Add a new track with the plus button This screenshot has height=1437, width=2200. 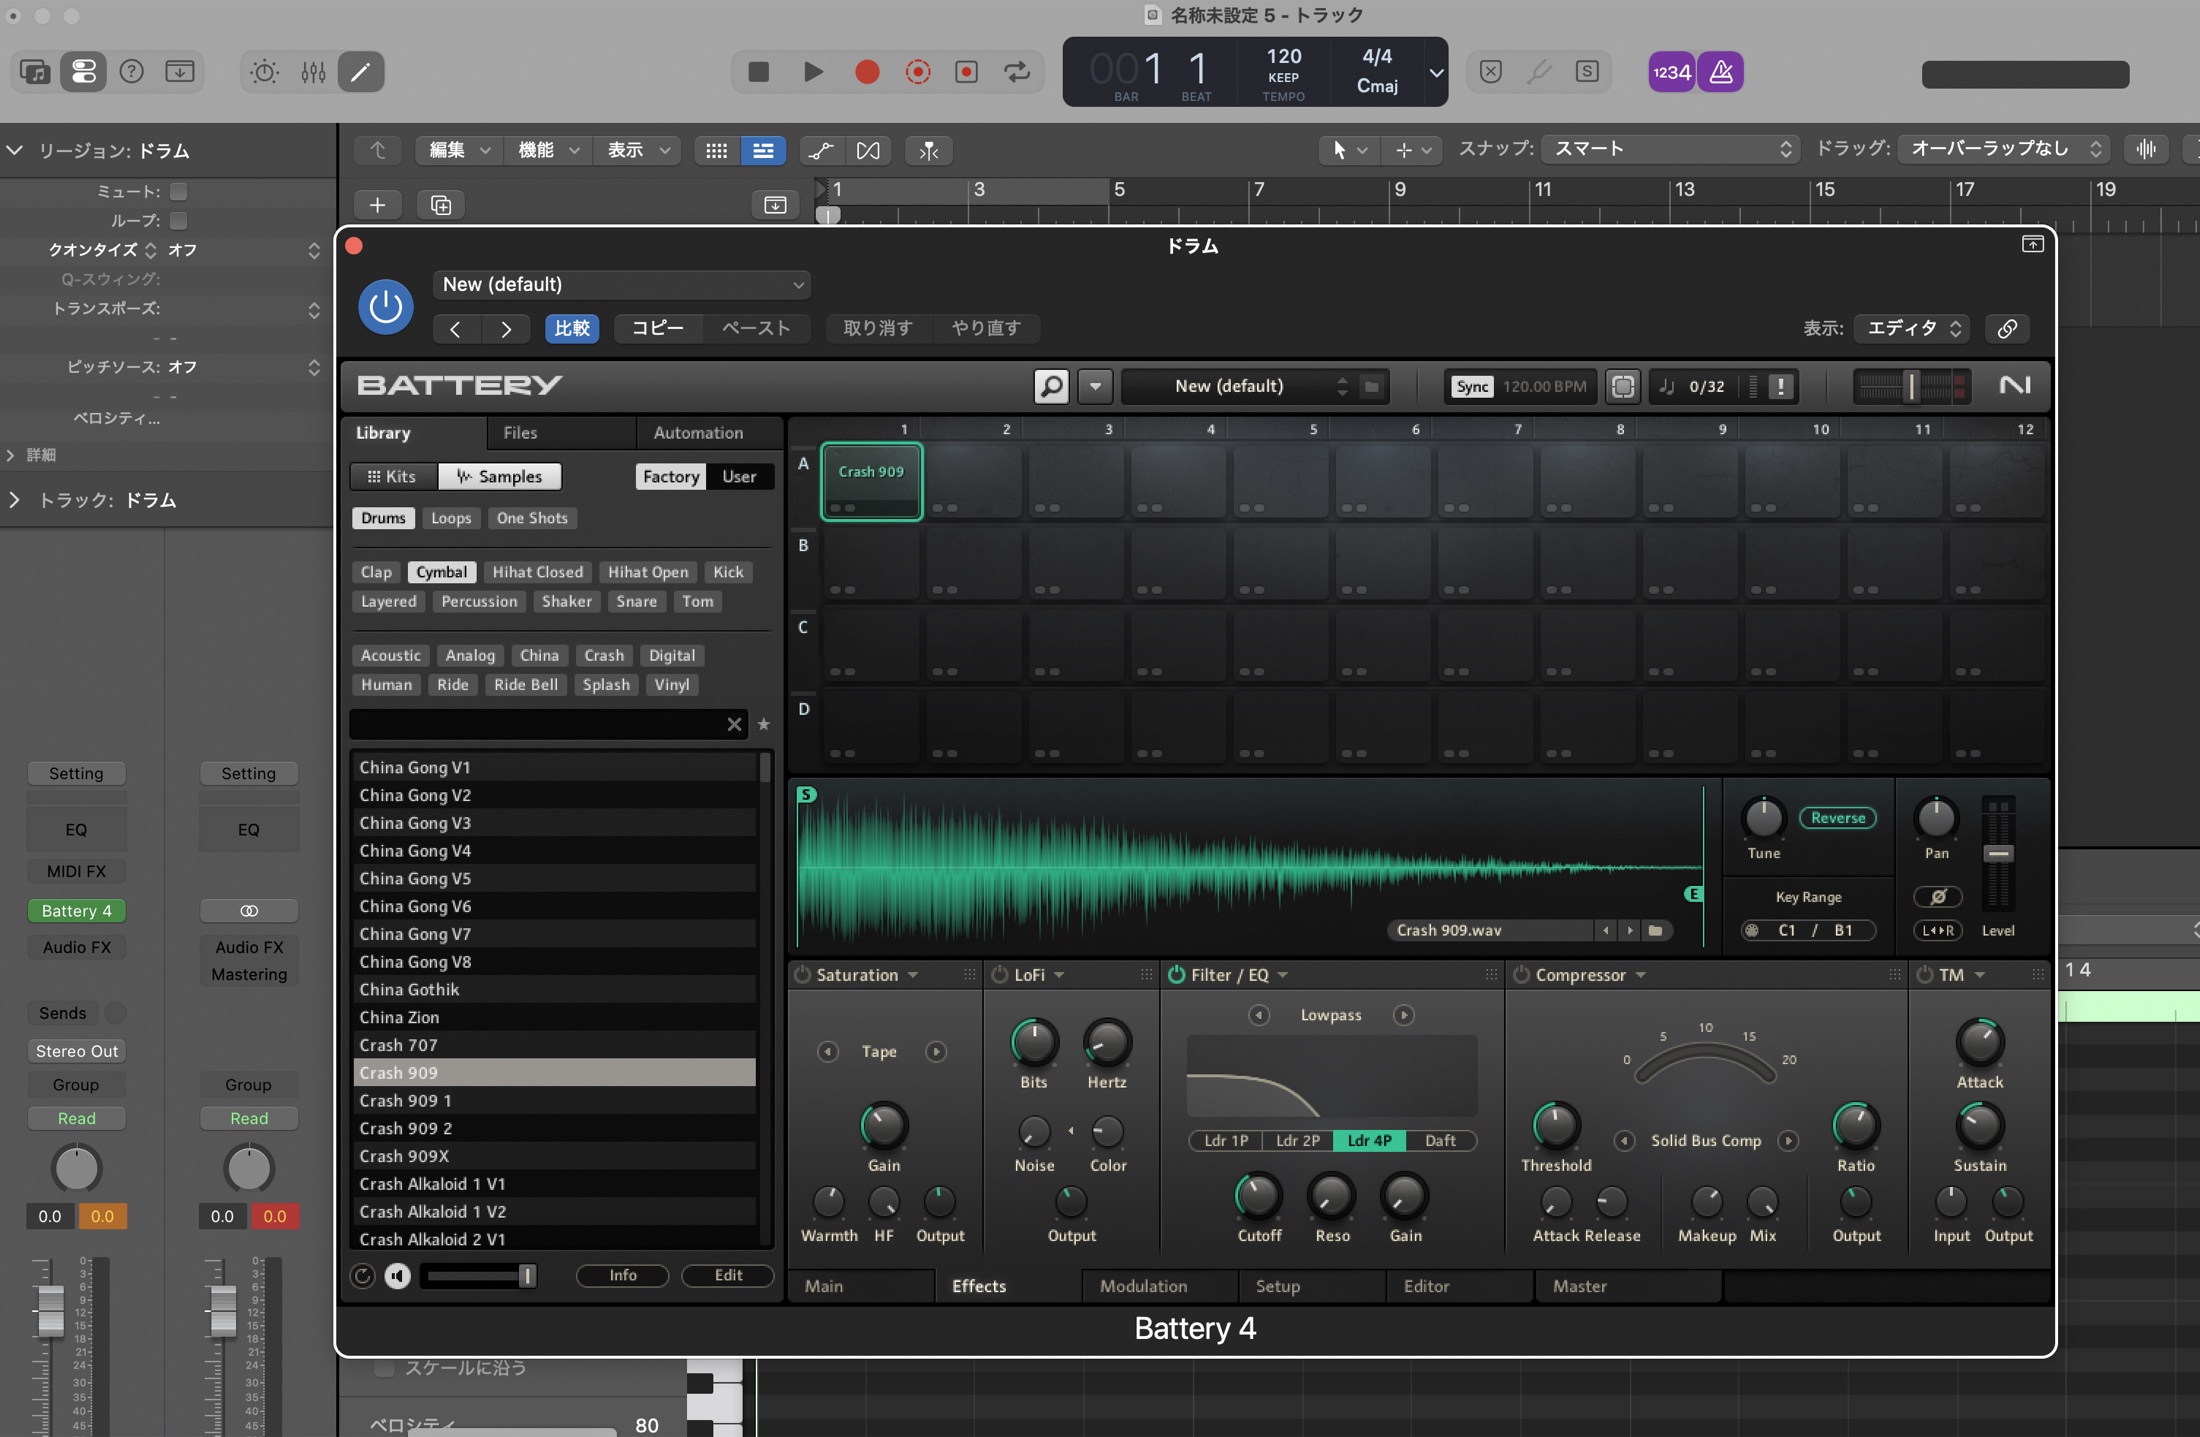click(377, 205)
